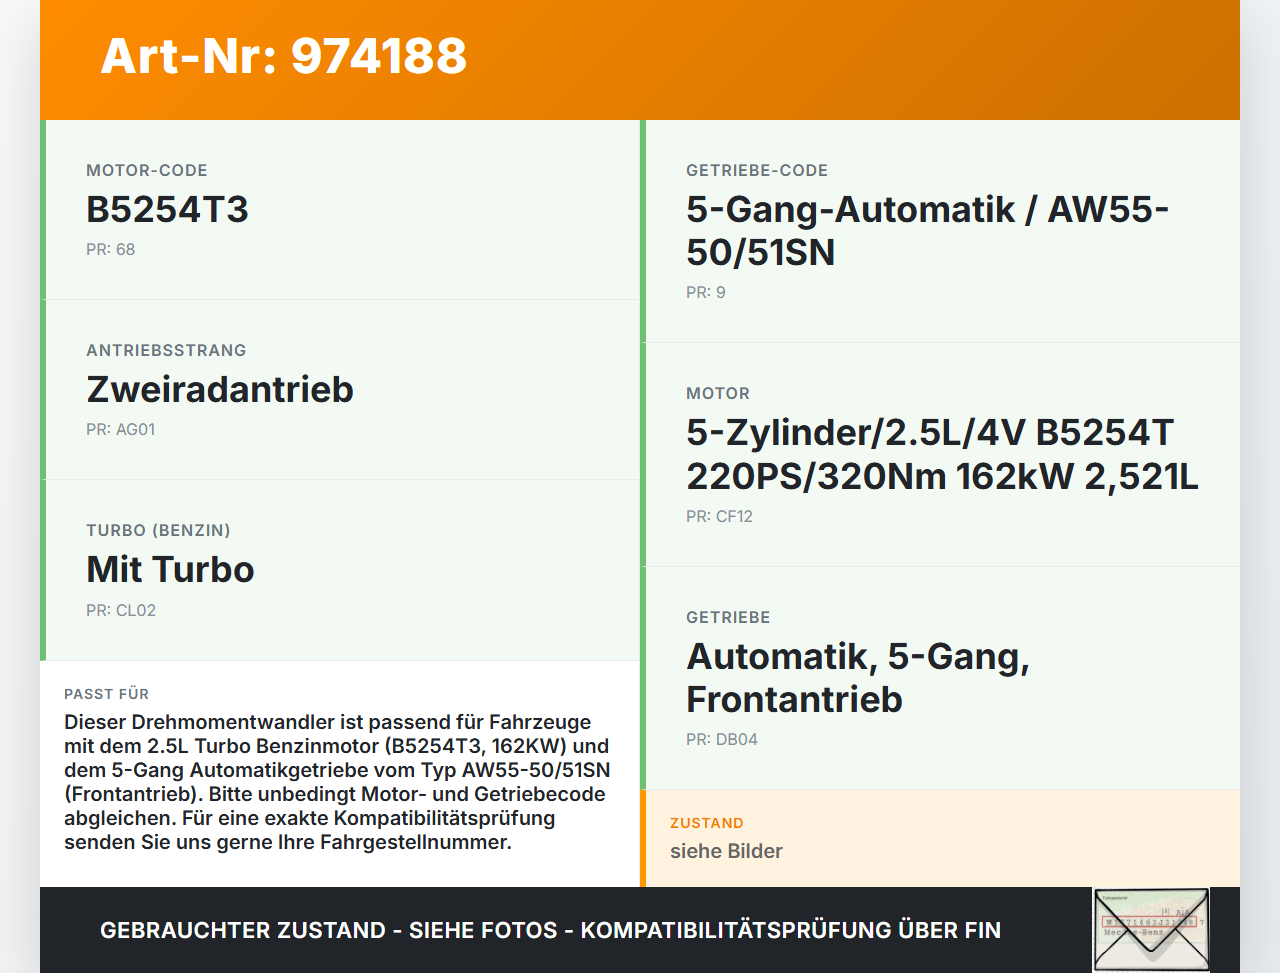1280x974 pixels.
Task: Click the siehe Bilder link under ZUSTAND
Action: click(x=727, y=851)
